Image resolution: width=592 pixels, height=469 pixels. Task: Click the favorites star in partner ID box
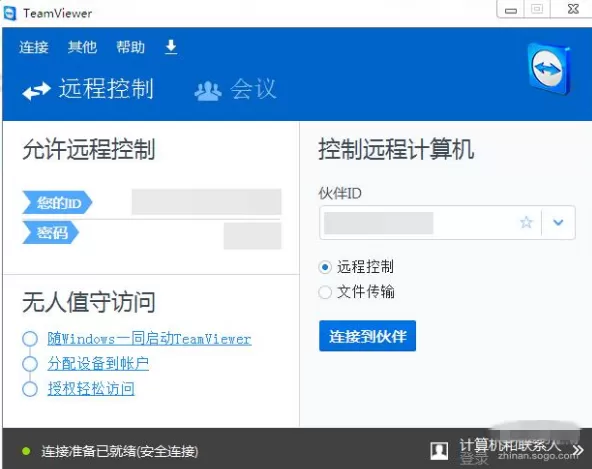click(x=526, y=222)
